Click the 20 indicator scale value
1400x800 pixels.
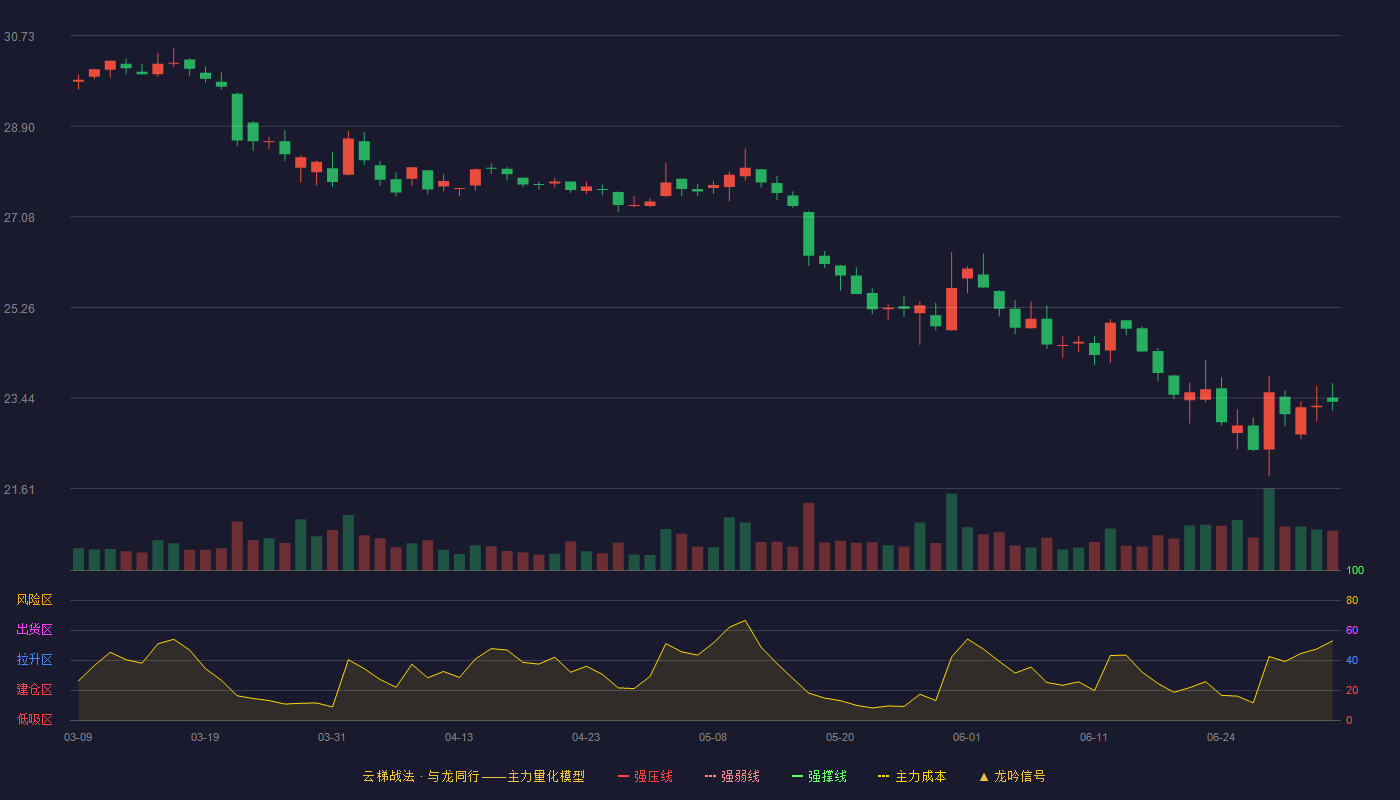click(1352, 690)
